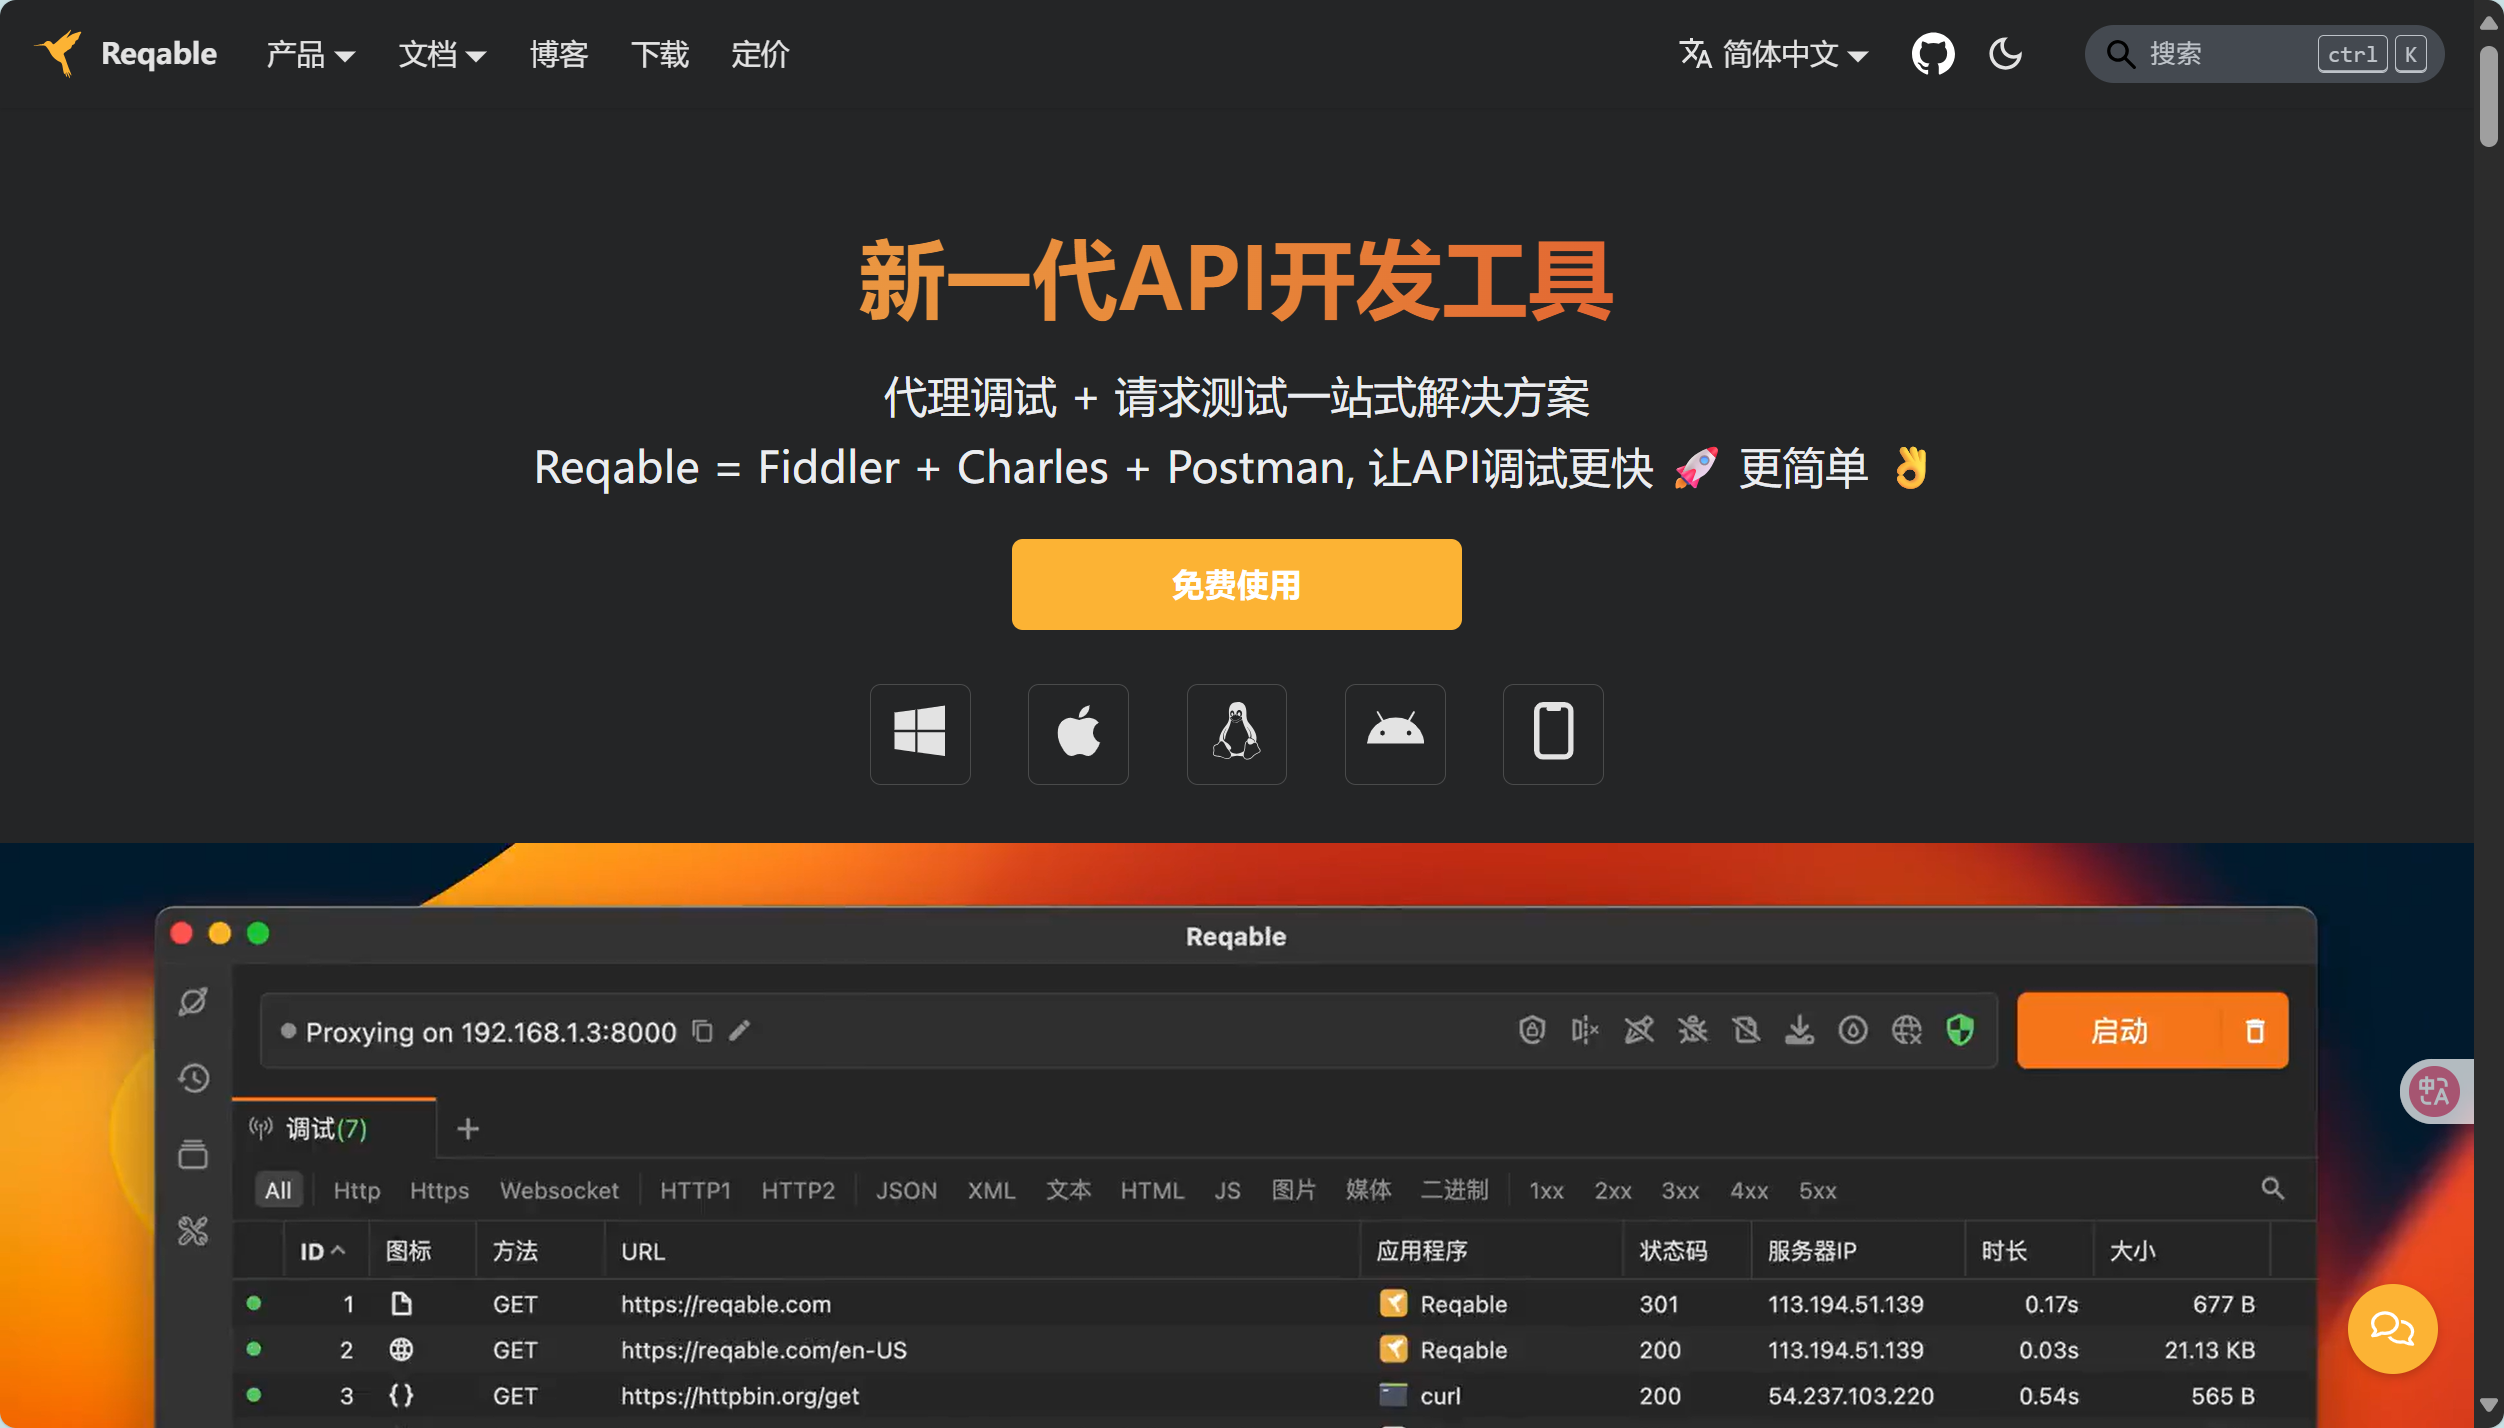The height and width of the screenshot is (1428, 2504).
Task: Open the chat support bubble
Action: click(2392, 1328)
